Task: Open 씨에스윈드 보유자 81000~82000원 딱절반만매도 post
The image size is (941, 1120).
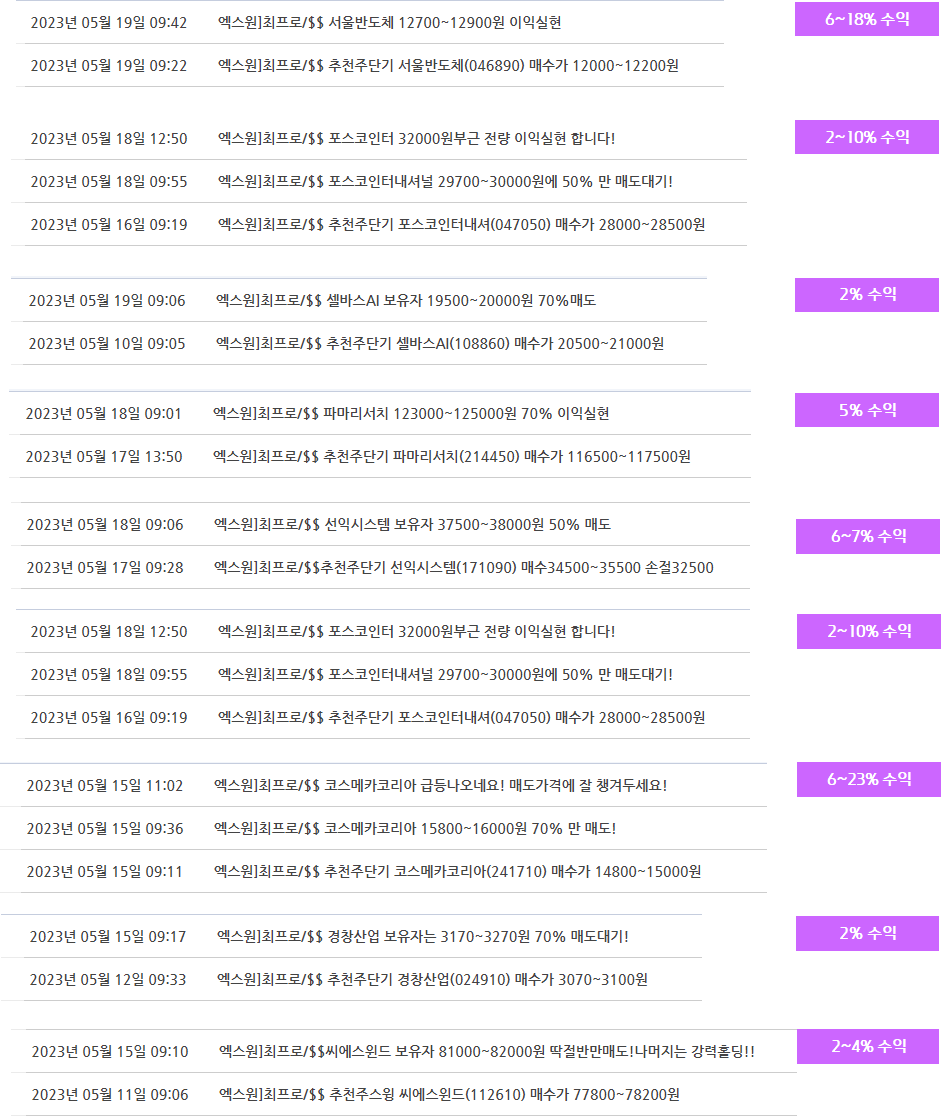Action: [486, 1051]
